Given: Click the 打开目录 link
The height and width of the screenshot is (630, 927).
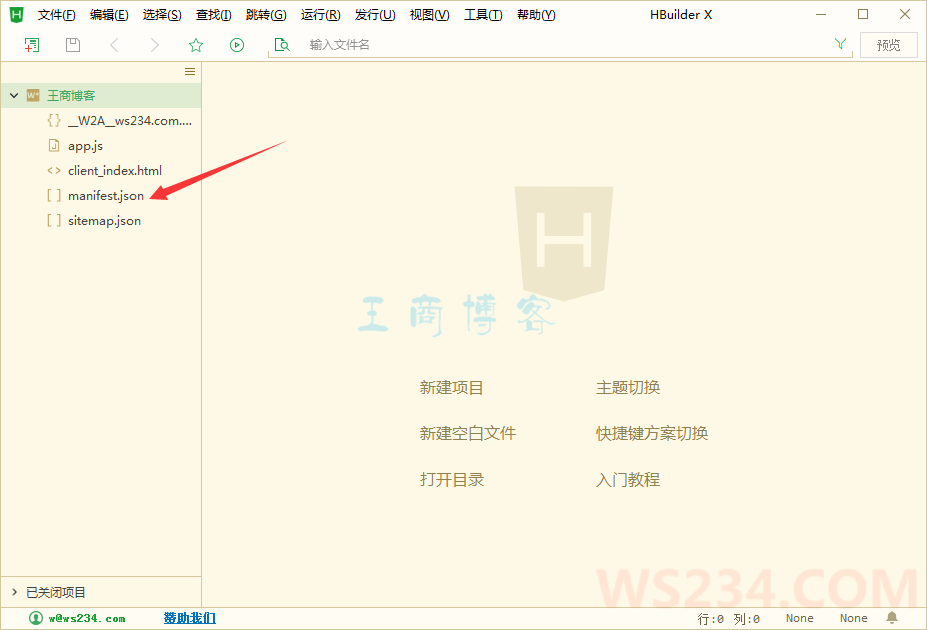Looking at the screenshot, I should point(452,480).
